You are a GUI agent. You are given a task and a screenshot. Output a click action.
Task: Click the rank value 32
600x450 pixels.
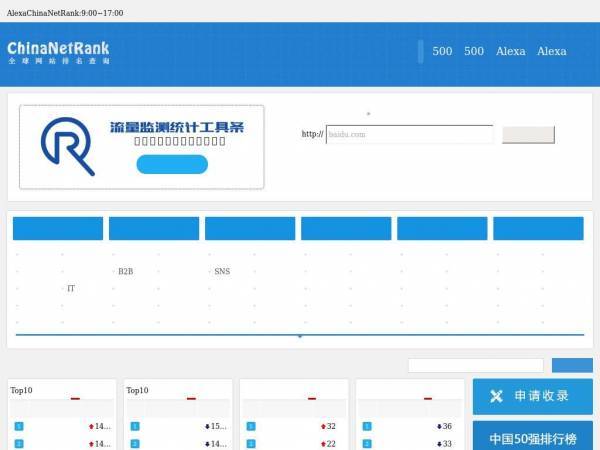click(331, 426)
